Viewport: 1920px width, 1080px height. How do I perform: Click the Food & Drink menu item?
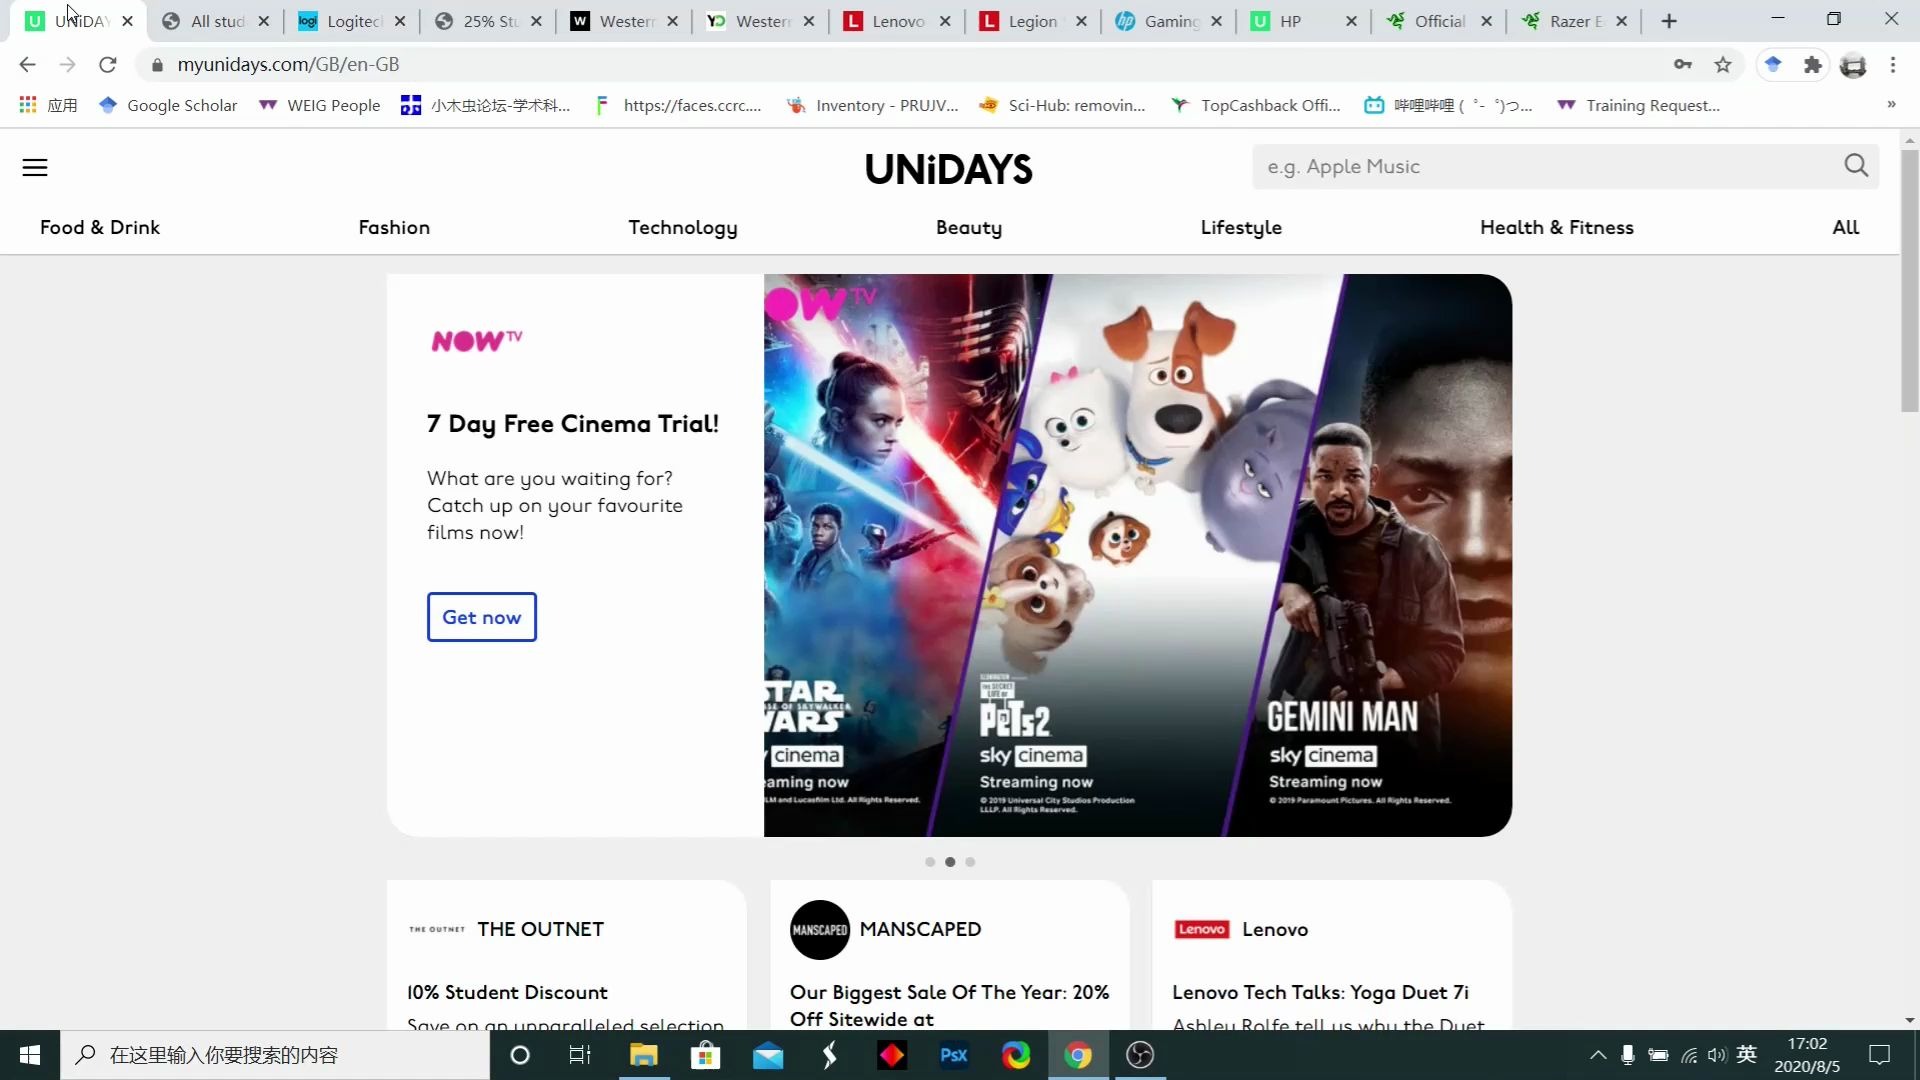coord(100,227)
